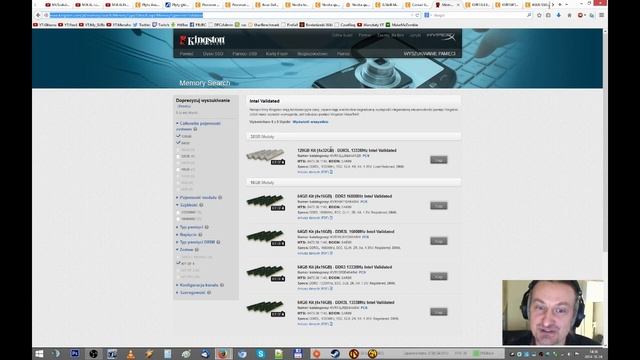
Task: Click the Wyświetl wszystkie link
Action: point(310,122)
